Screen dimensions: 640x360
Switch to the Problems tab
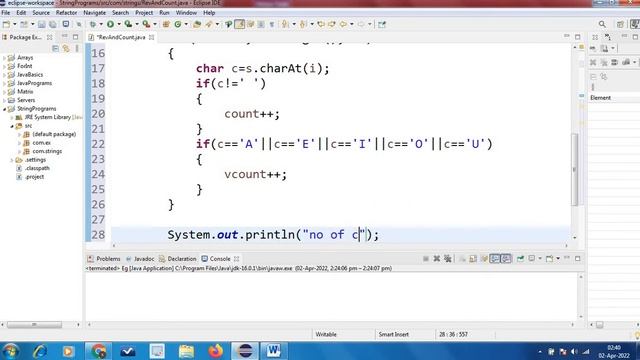104,259
